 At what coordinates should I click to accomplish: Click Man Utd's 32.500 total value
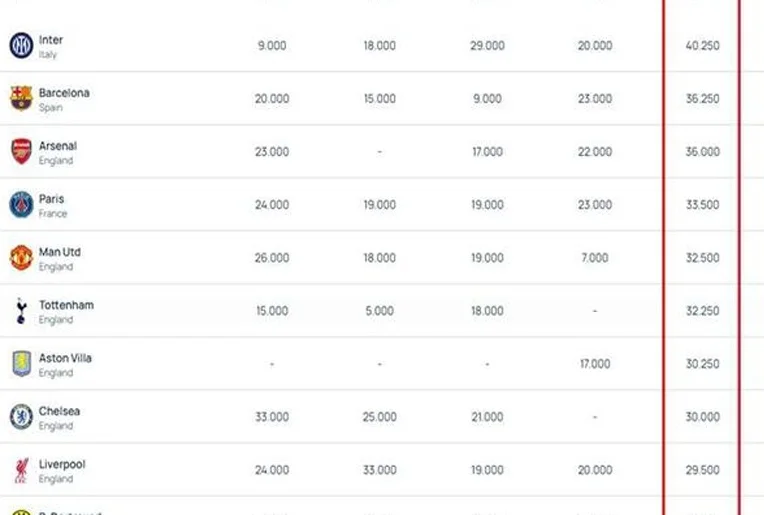[x=702, y=258]
